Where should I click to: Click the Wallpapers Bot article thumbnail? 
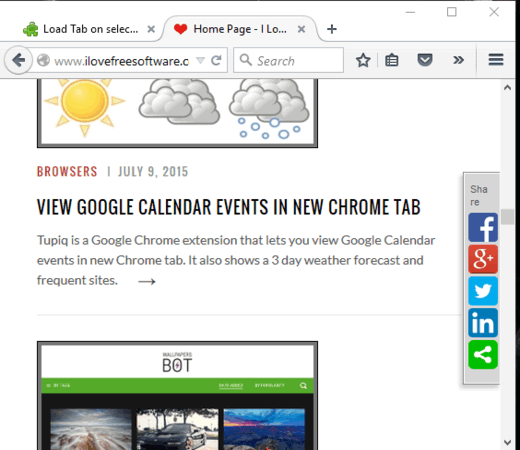pos(177,395)
